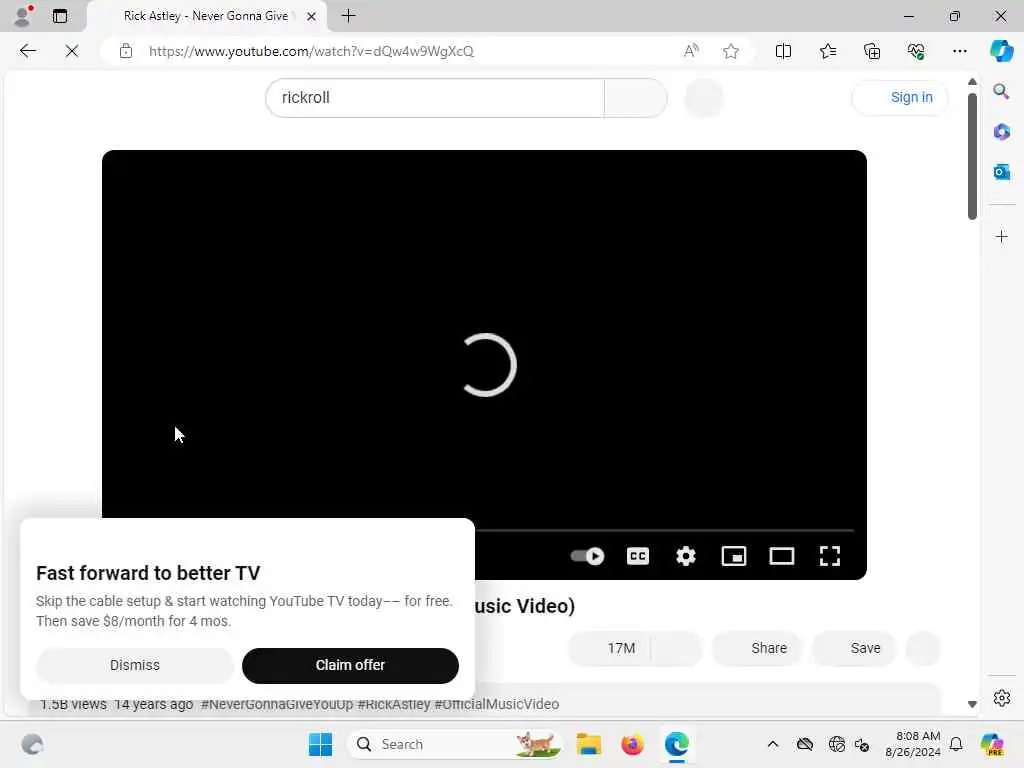The width and height of the screenshot is (1024, 768).
Task: Open split screen view
Action: tap(783, 51)
